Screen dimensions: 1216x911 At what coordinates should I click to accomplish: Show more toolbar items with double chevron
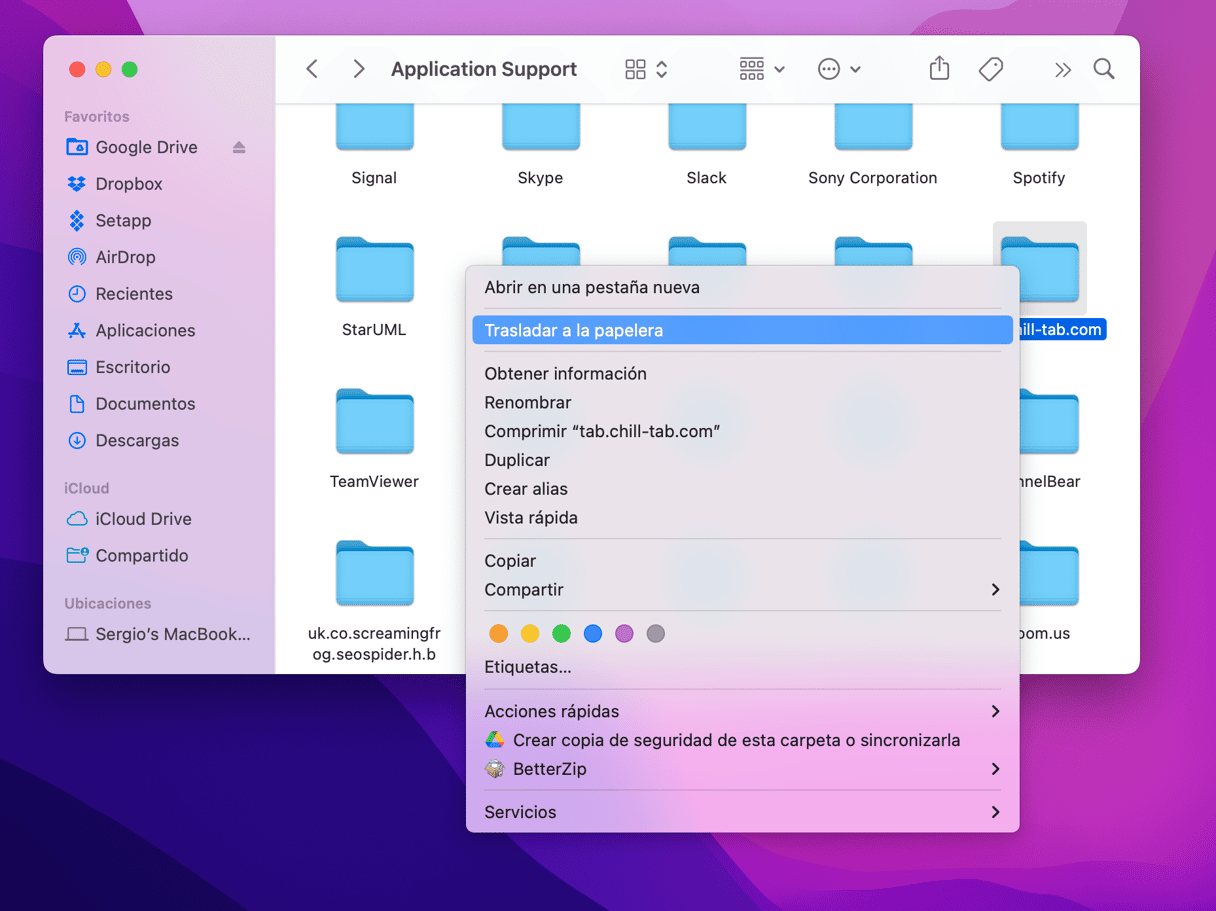click(x=1062, y=69)
